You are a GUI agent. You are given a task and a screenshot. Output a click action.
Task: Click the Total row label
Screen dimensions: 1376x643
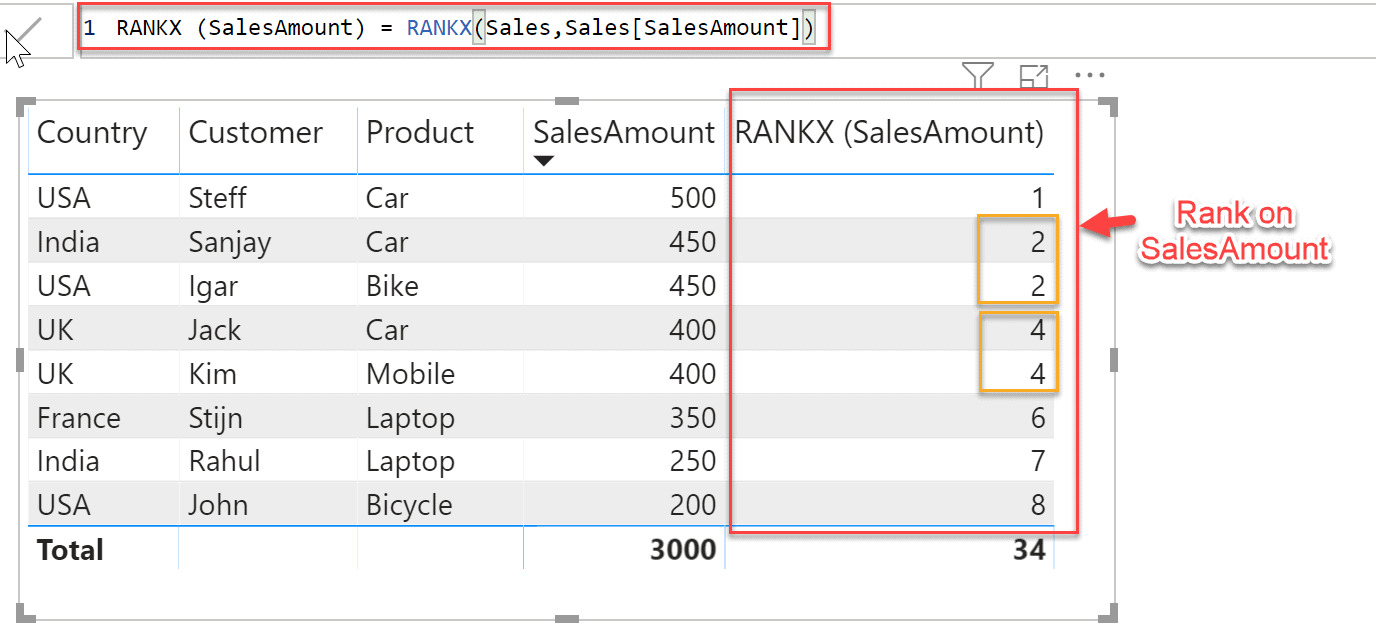[70, 549]
